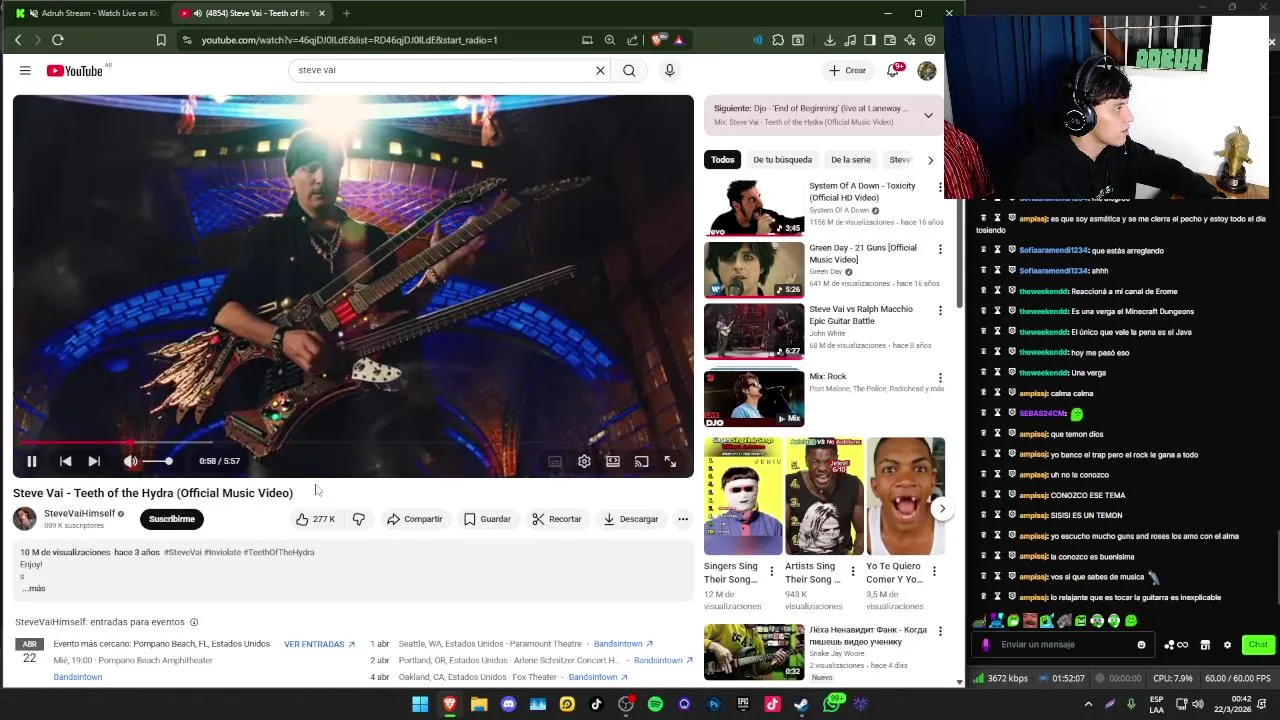1280x720 pixels.
Task: Switch to Adruh Stream Kick tab
Action: (x=88, y=13)
